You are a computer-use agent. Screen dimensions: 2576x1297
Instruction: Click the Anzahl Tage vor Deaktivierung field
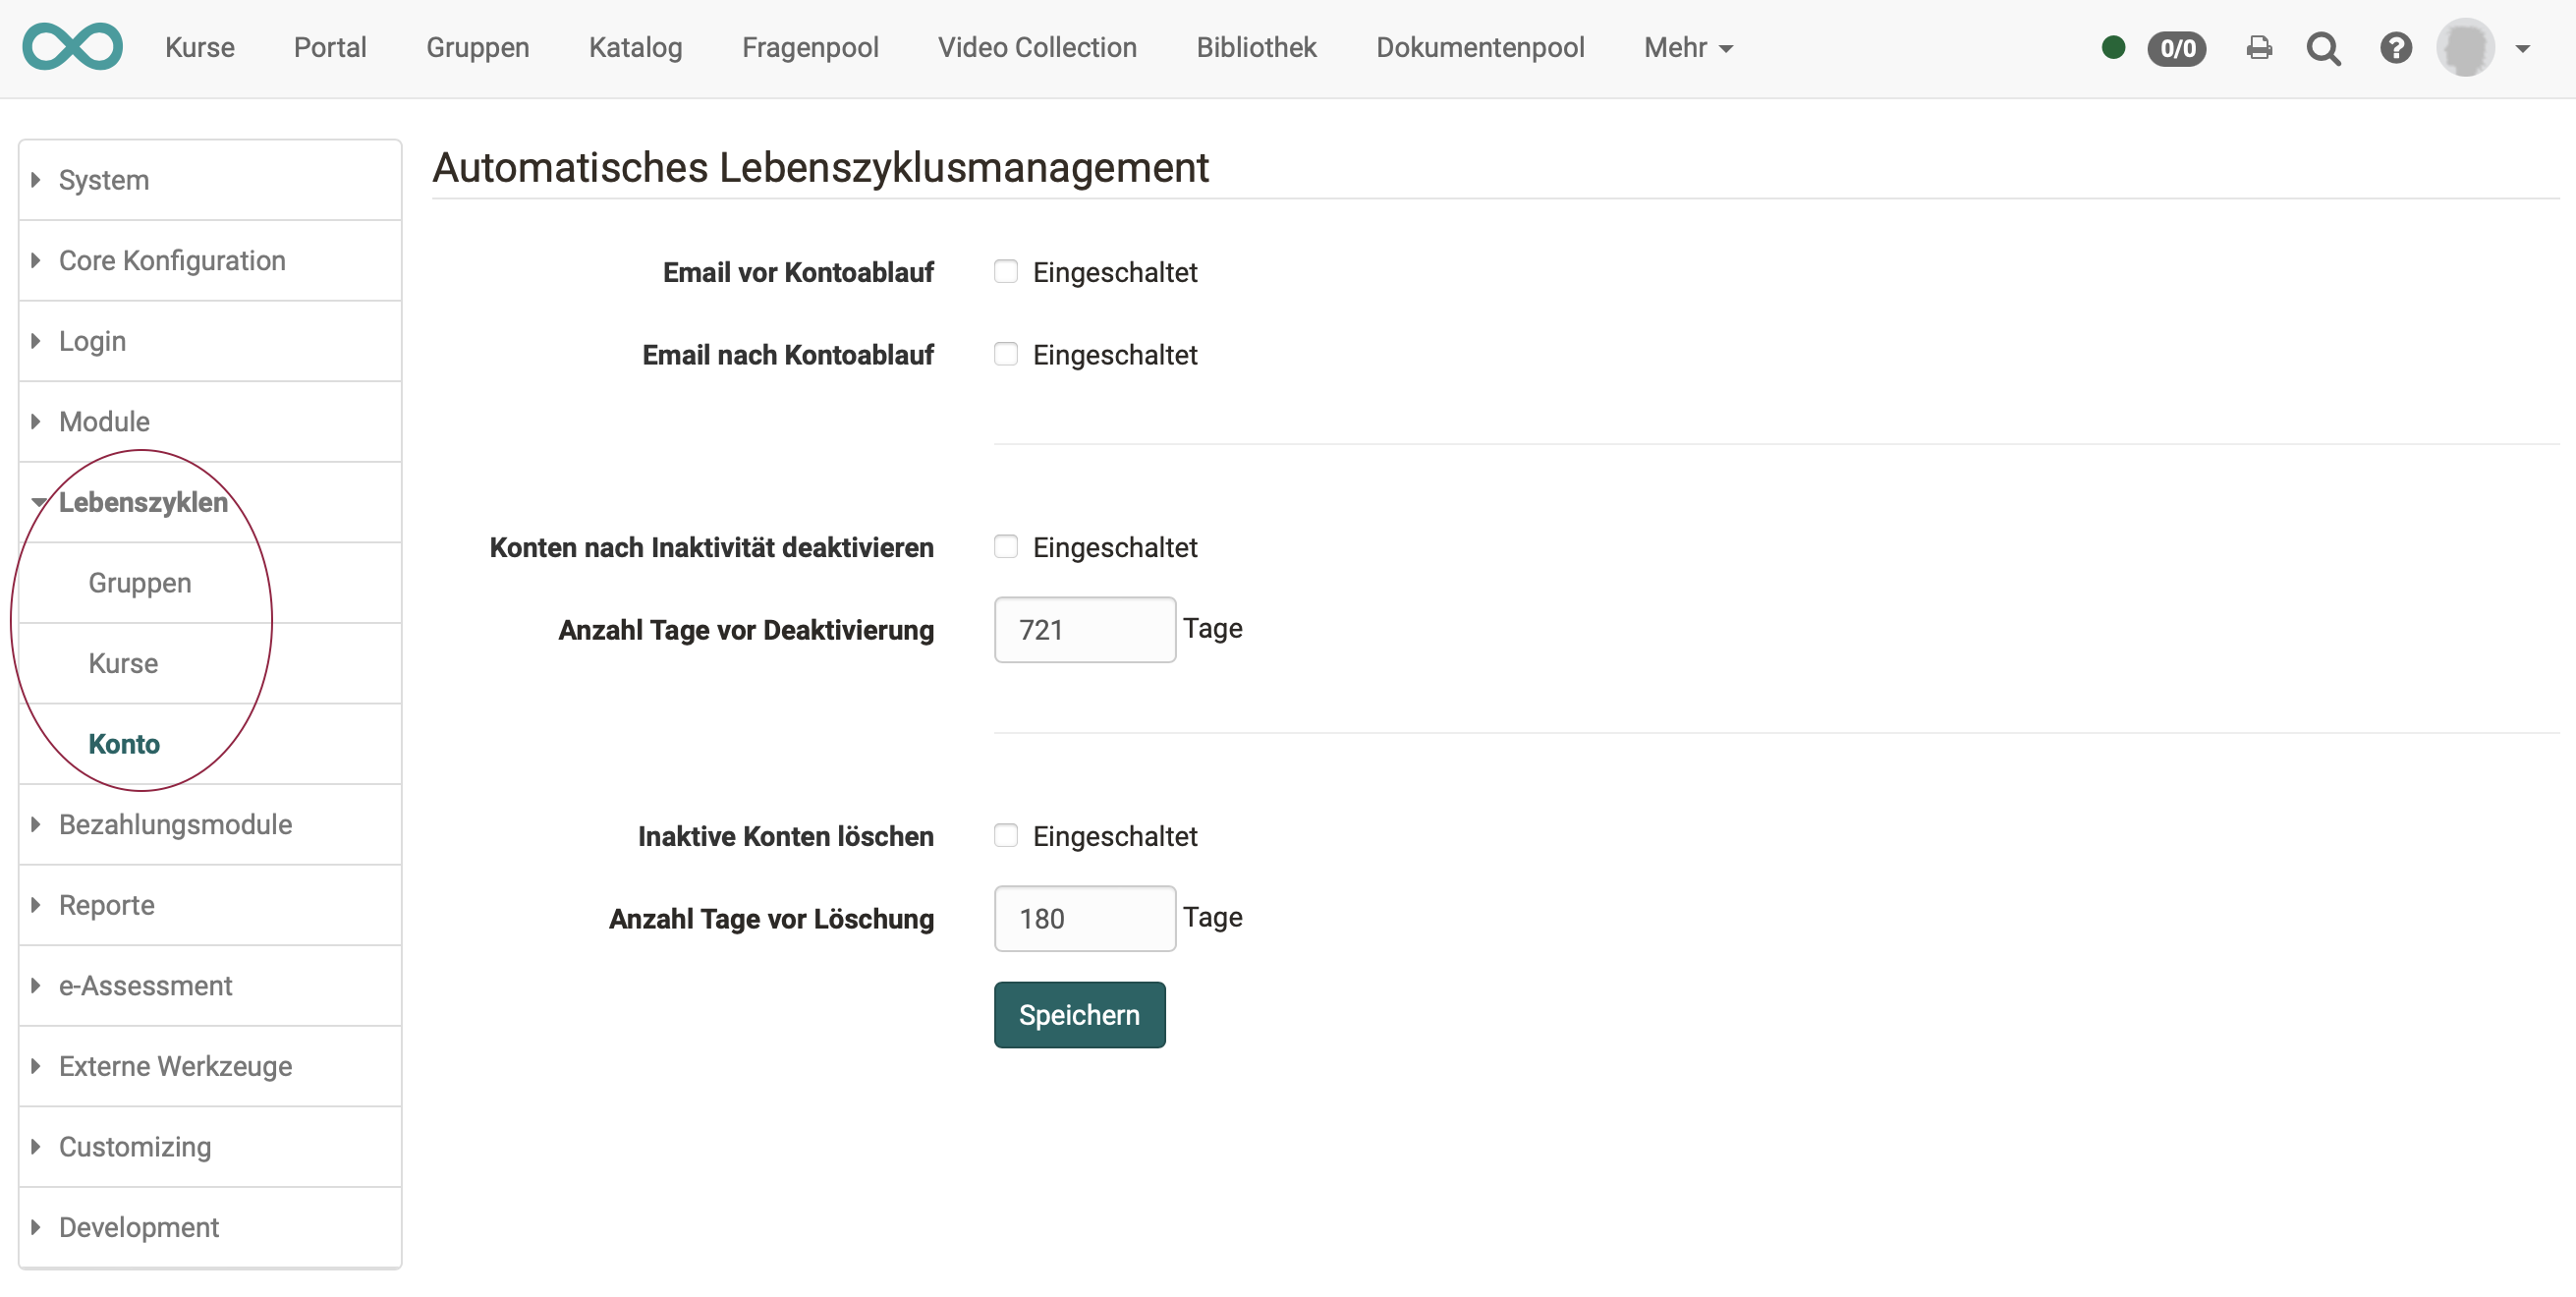[1085, 630]
